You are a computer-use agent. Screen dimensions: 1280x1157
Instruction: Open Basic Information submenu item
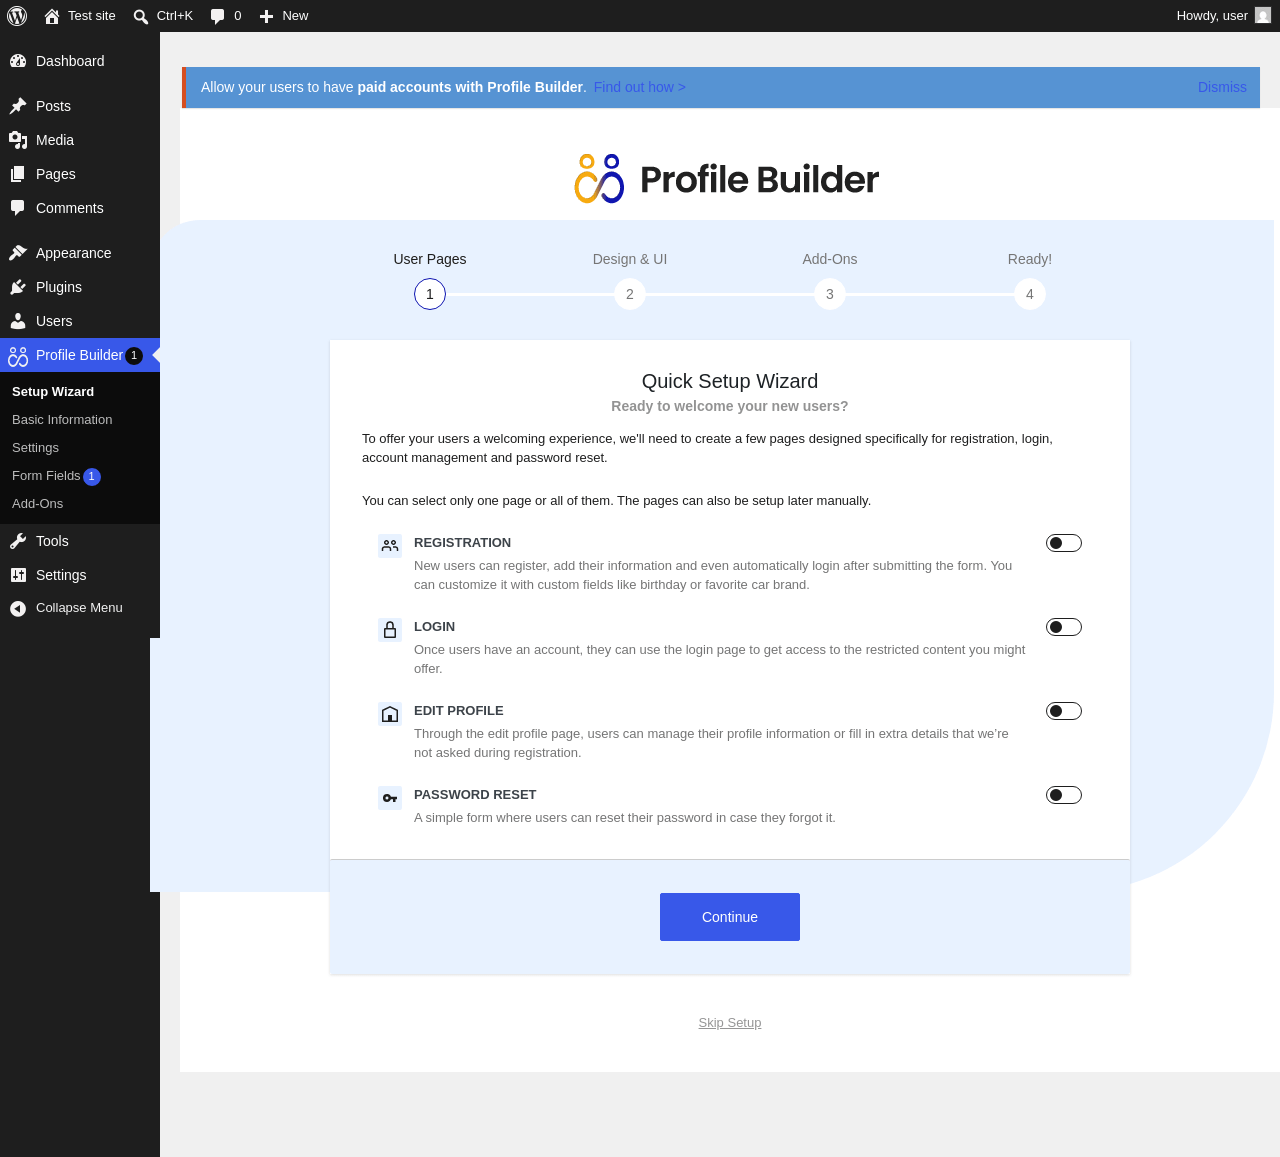(x=62, y=420)
